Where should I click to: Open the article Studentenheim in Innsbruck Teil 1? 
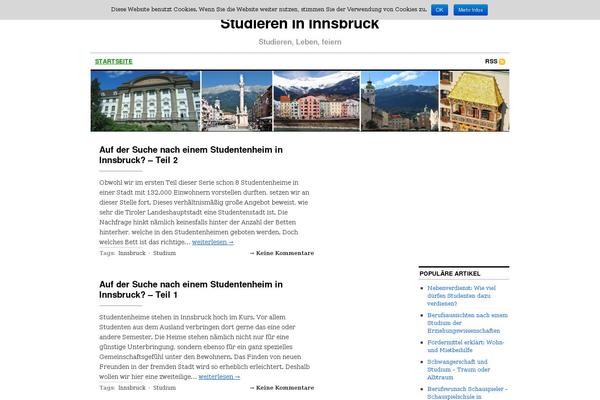191,290
